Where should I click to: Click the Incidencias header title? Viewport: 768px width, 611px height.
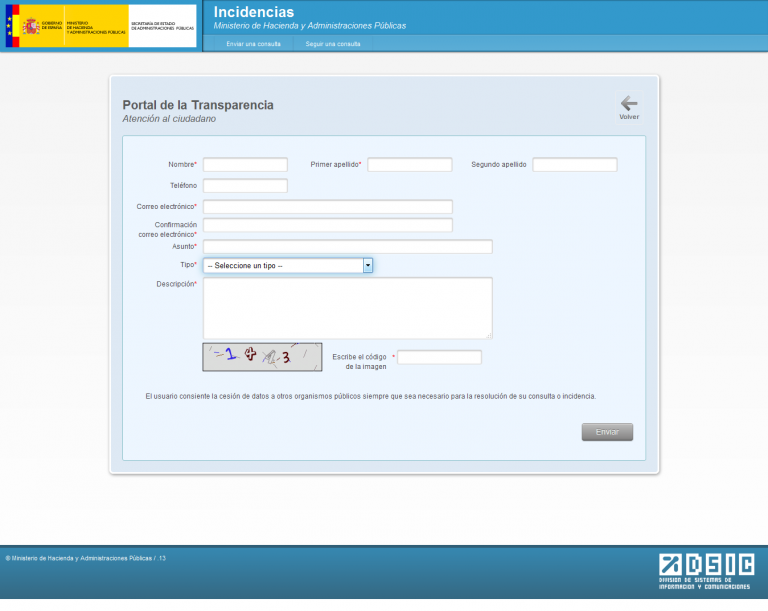254,12
